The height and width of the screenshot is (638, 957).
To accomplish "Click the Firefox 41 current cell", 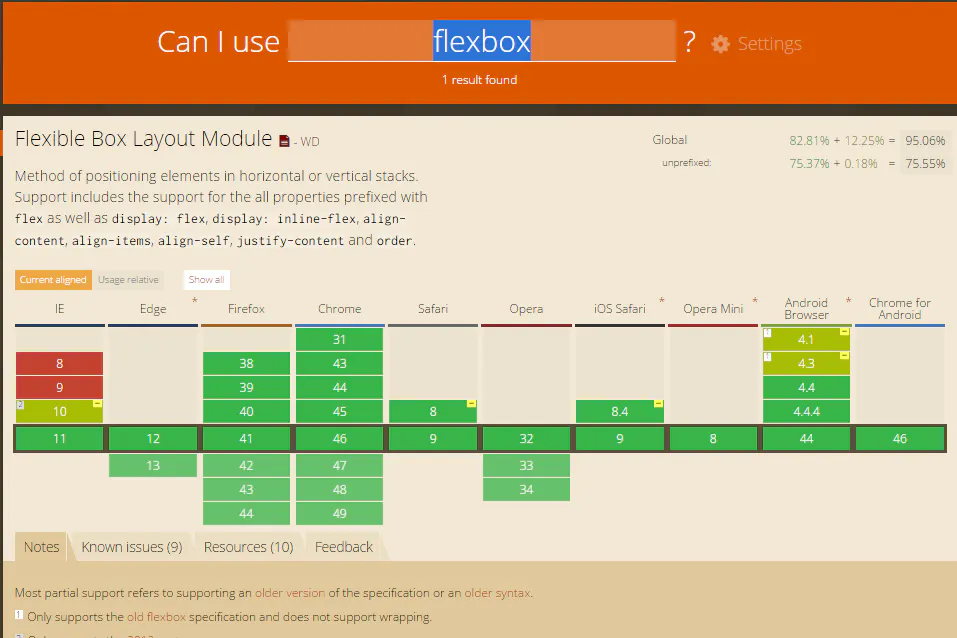I will pyautogui.click(x=246, y=438).
